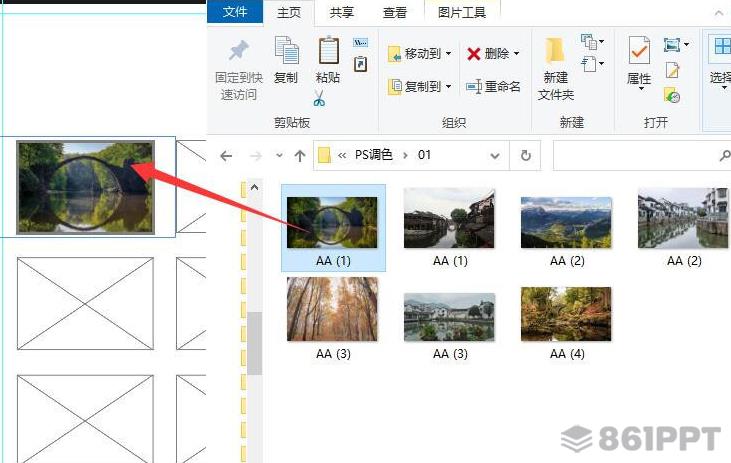Image resolution: width=731 pixels, height=463 pixels.
Task: Click the AA (4) file name
Action: (567, 354)
